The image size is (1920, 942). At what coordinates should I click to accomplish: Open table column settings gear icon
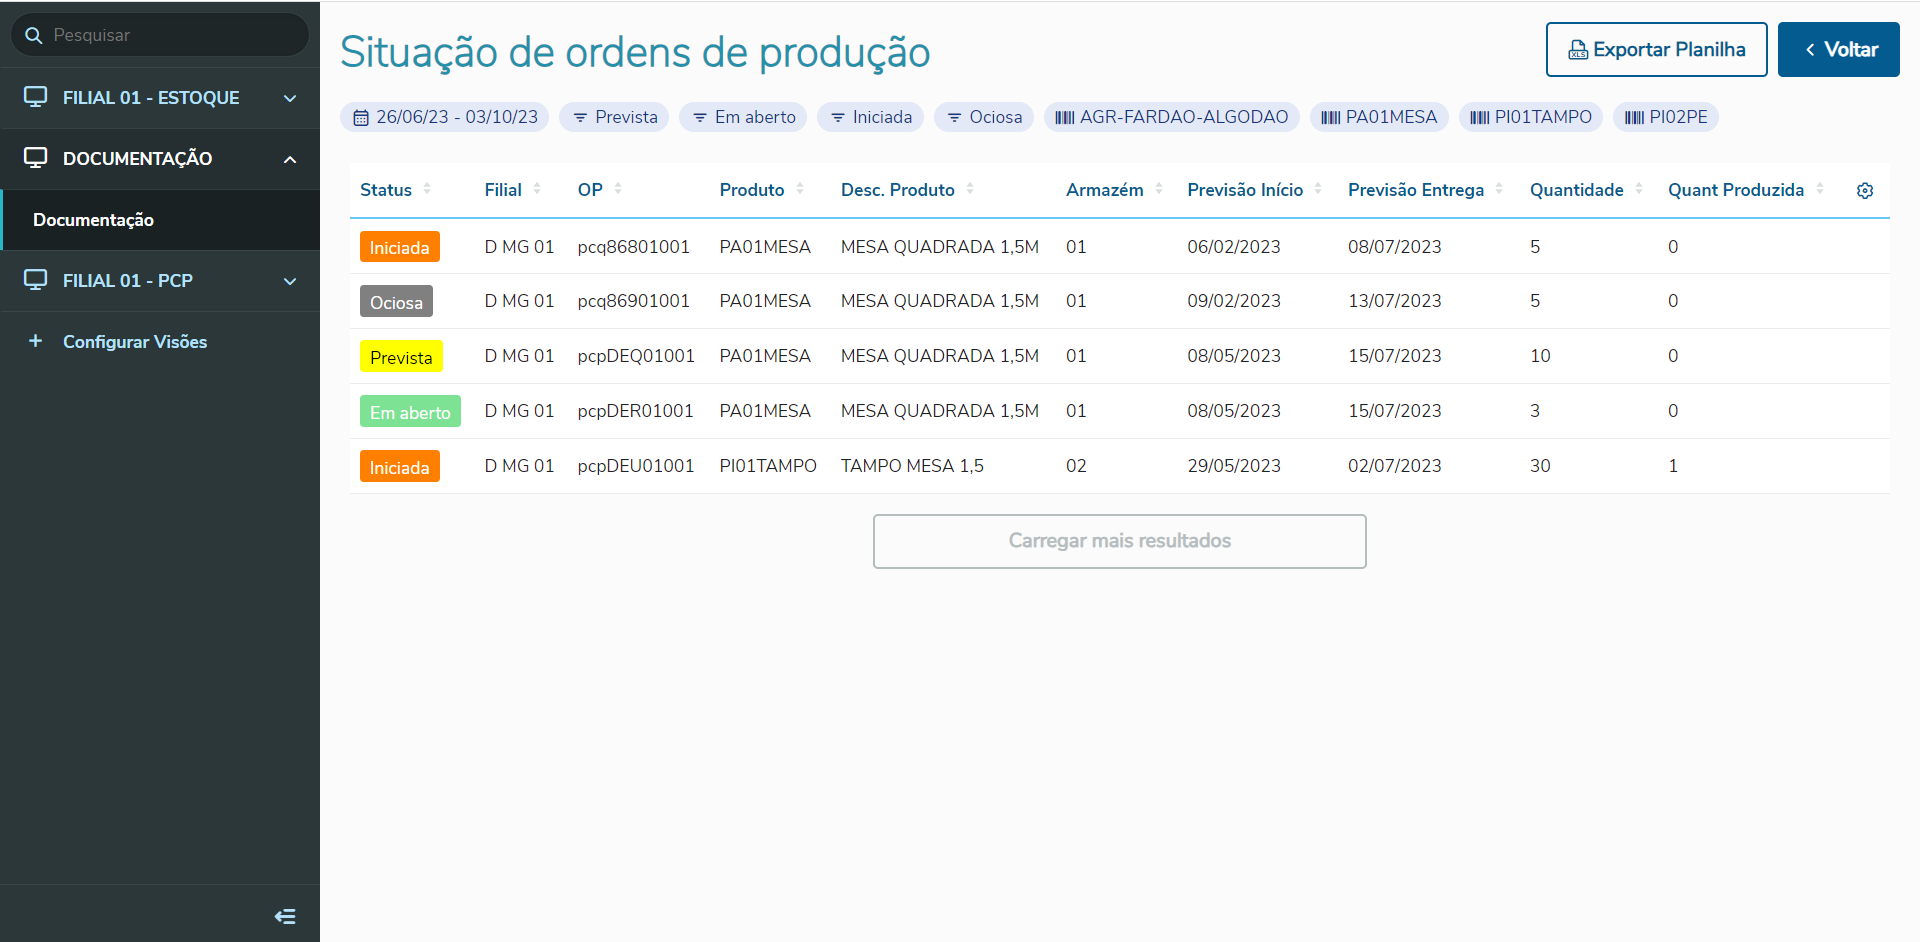1865,190
